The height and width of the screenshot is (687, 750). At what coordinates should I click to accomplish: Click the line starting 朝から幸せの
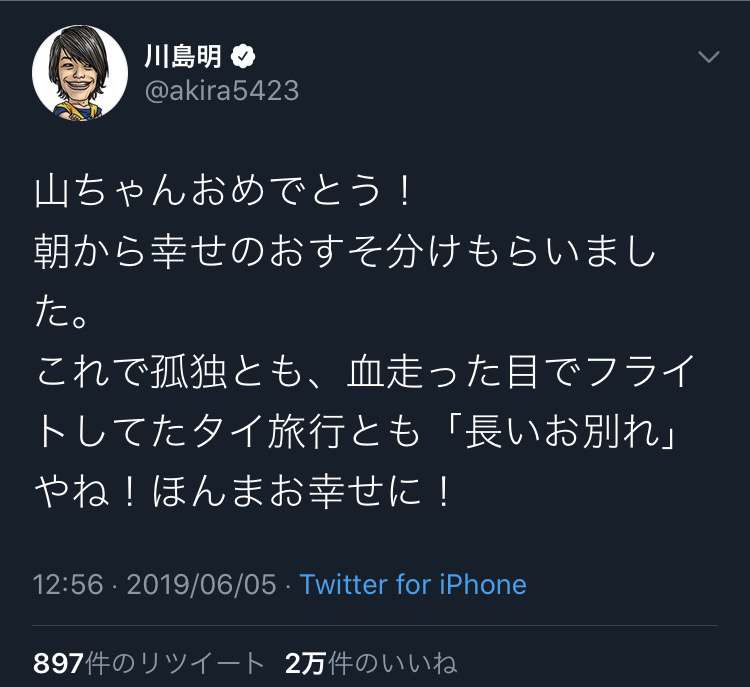345,252
